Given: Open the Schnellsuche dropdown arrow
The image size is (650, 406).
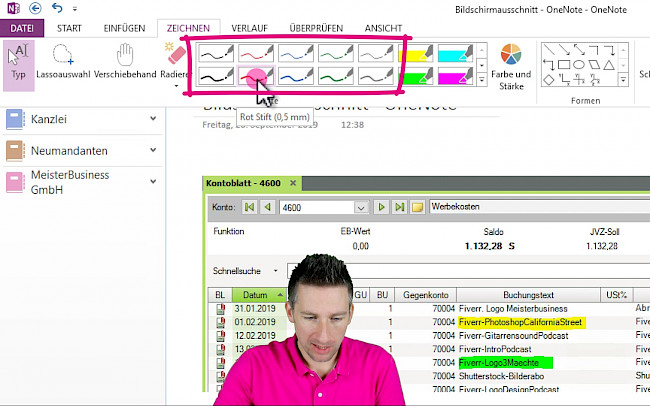Looking at the screenshot, I should tap(276, 271).
